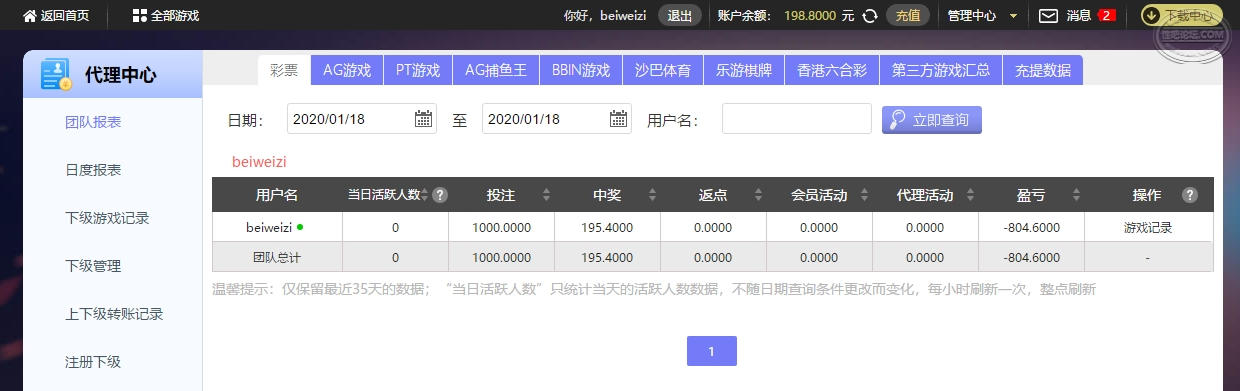Sort the 会员活动 column
1240x391 pixels.
coord(864,195)
